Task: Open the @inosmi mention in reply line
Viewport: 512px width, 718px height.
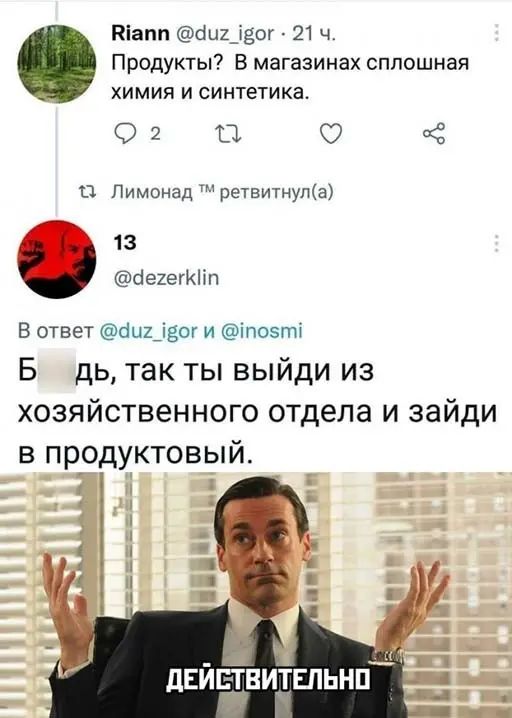Action: point(262,330)
